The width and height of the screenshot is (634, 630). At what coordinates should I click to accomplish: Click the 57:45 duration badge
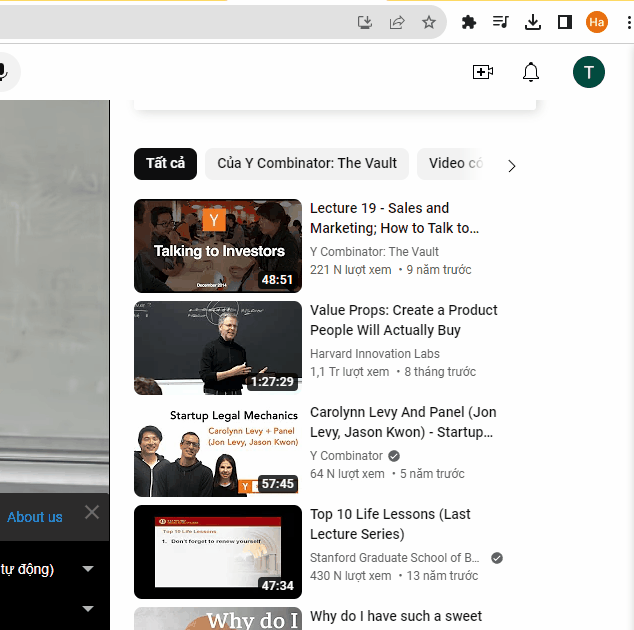point(277,484)
